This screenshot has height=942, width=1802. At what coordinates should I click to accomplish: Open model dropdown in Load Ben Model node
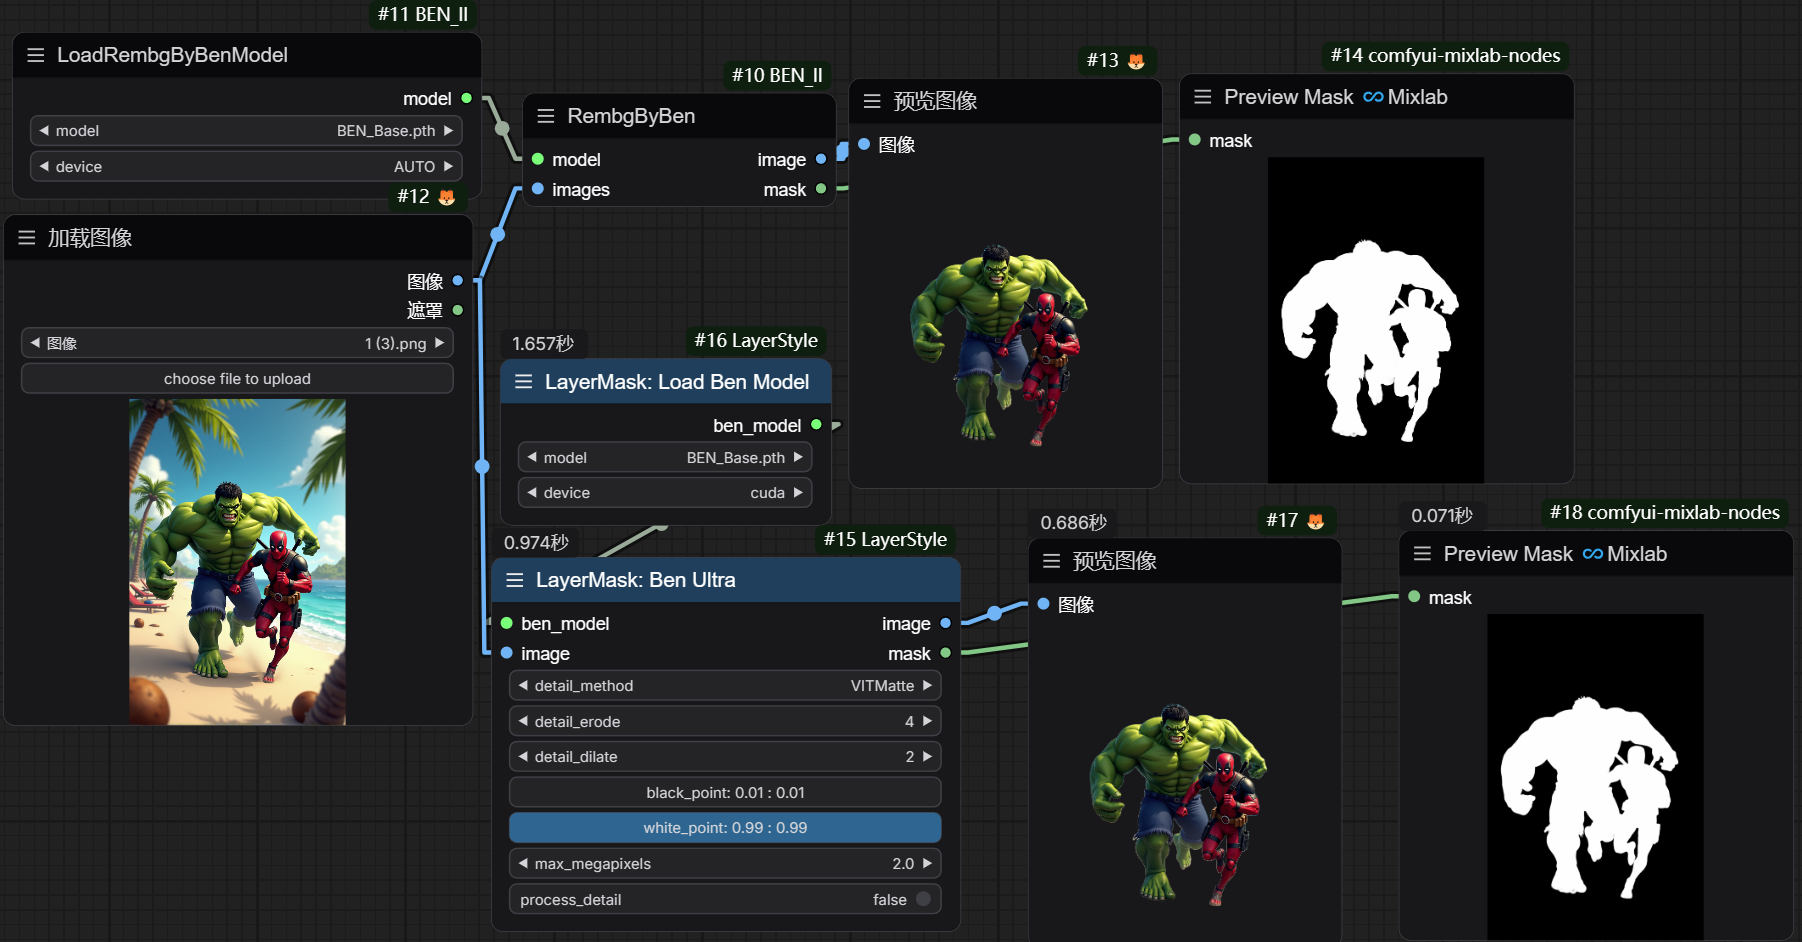tap(665, 458)
